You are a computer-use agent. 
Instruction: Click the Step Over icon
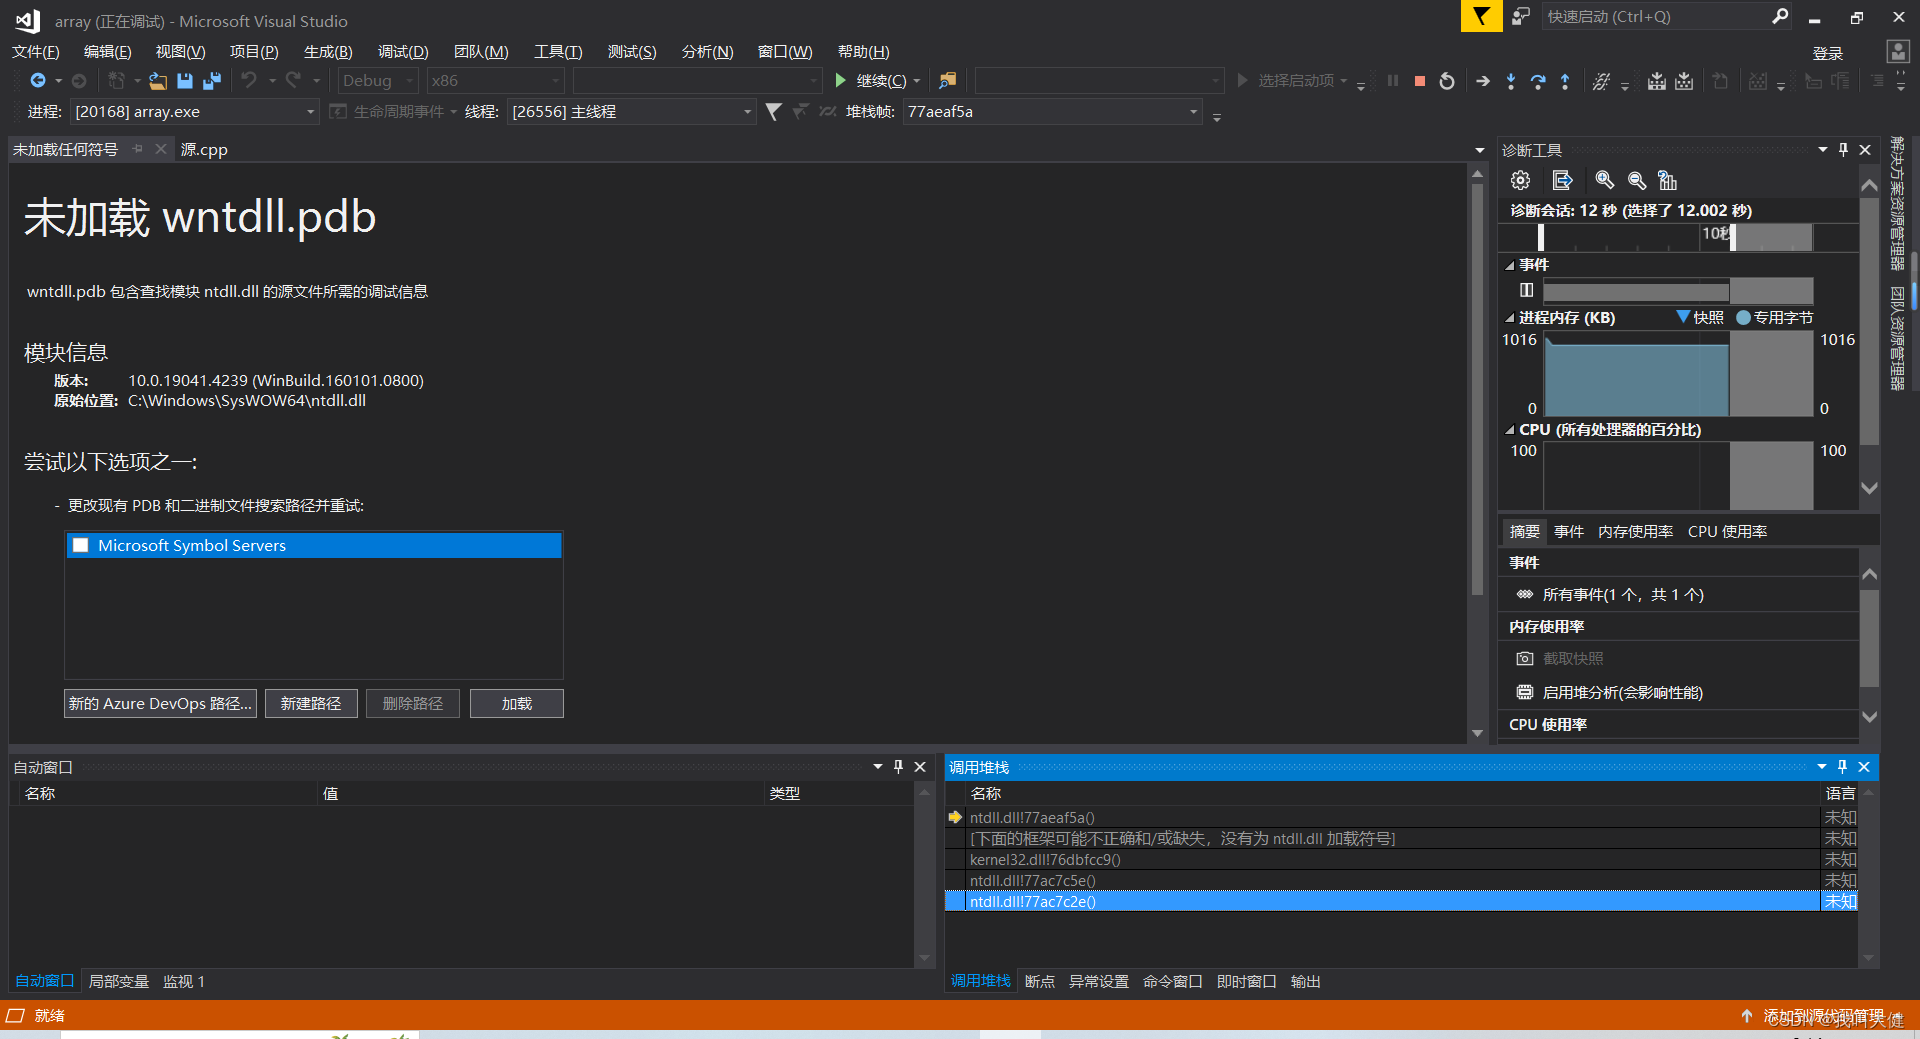(x=1538, y=81)
